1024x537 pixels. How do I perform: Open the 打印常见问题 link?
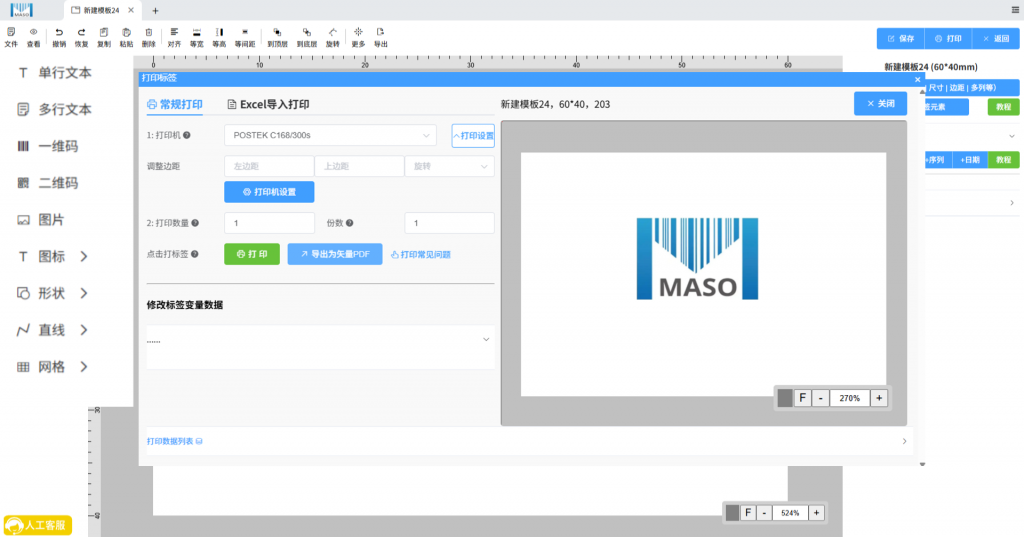(421, 254)
